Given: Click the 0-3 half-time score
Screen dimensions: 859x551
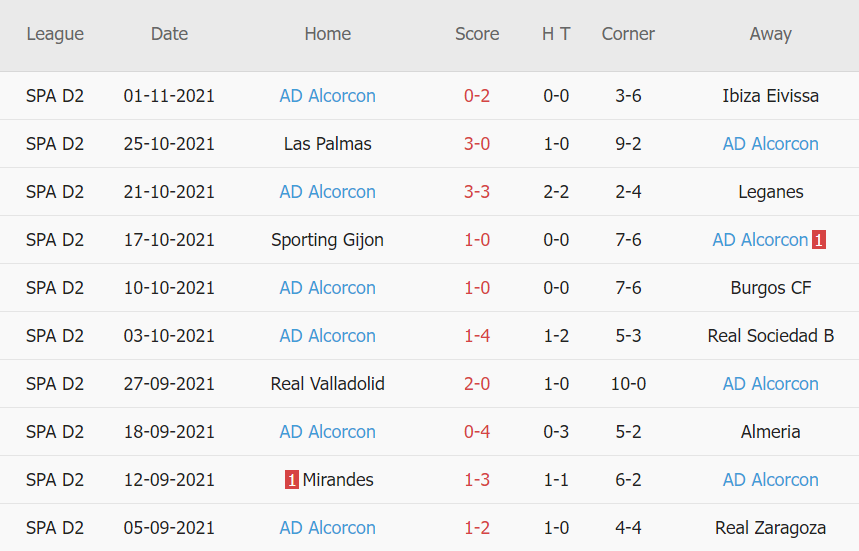Looking at the screenshot, I should click(x=556, y=432).
